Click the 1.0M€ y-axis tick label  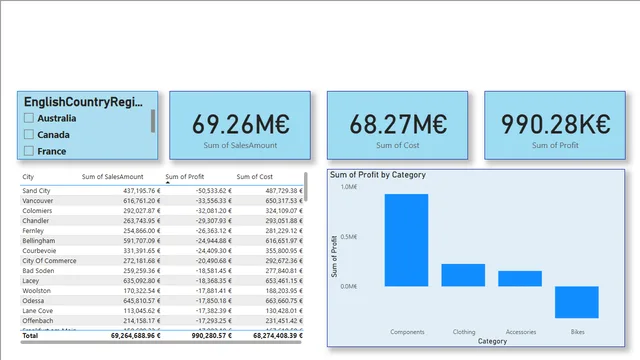349,187
